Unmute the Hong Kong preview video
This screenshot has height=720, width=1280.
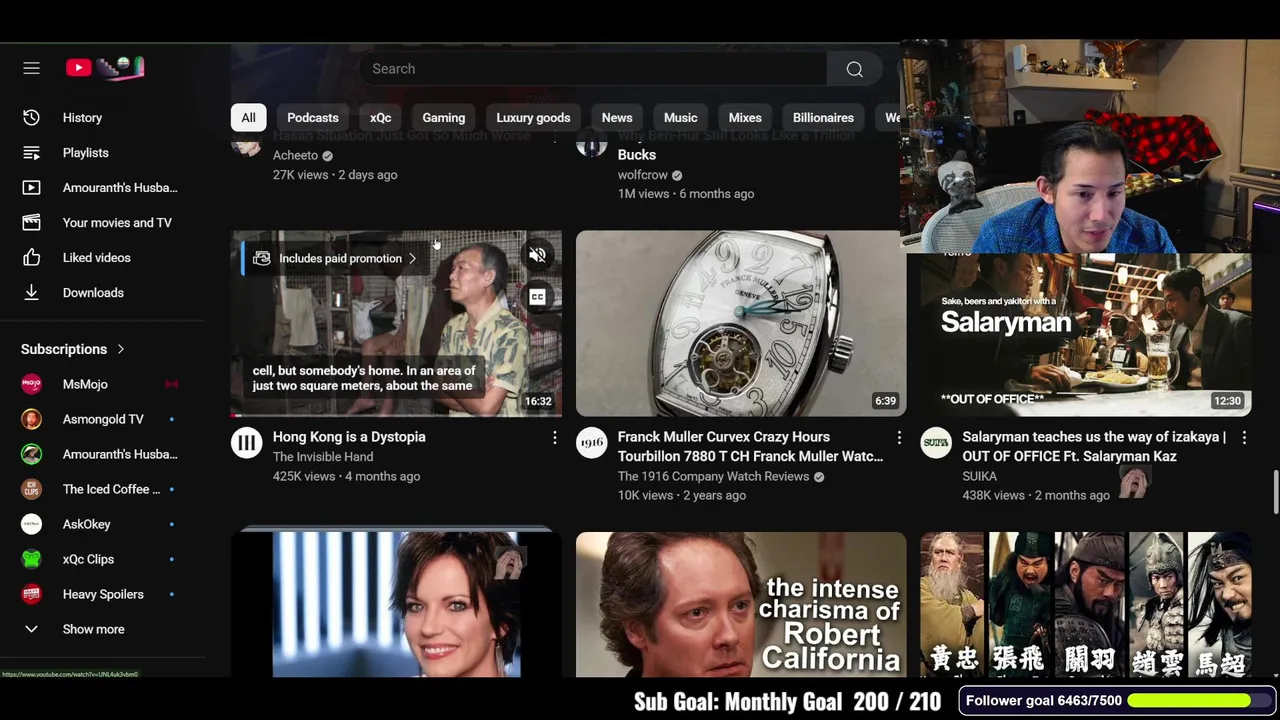click(537, 256)
